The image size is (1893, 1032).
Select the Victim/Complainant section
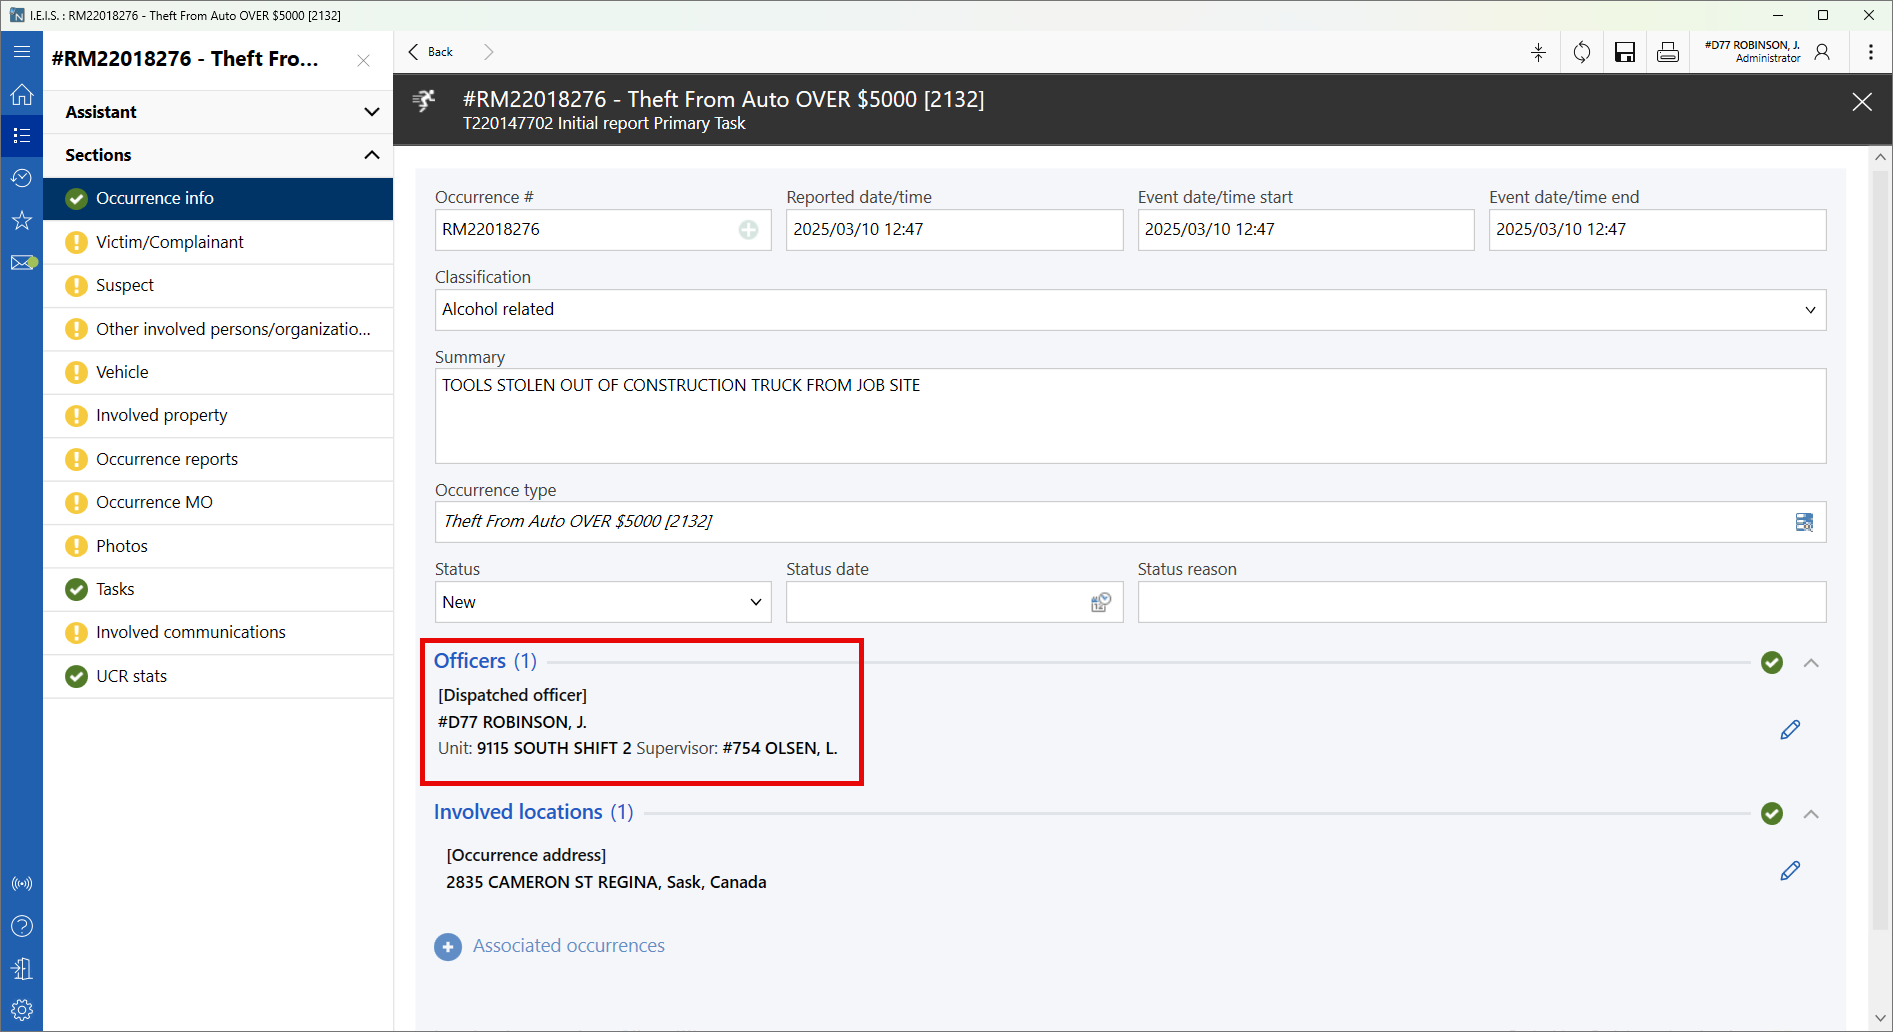170,242
